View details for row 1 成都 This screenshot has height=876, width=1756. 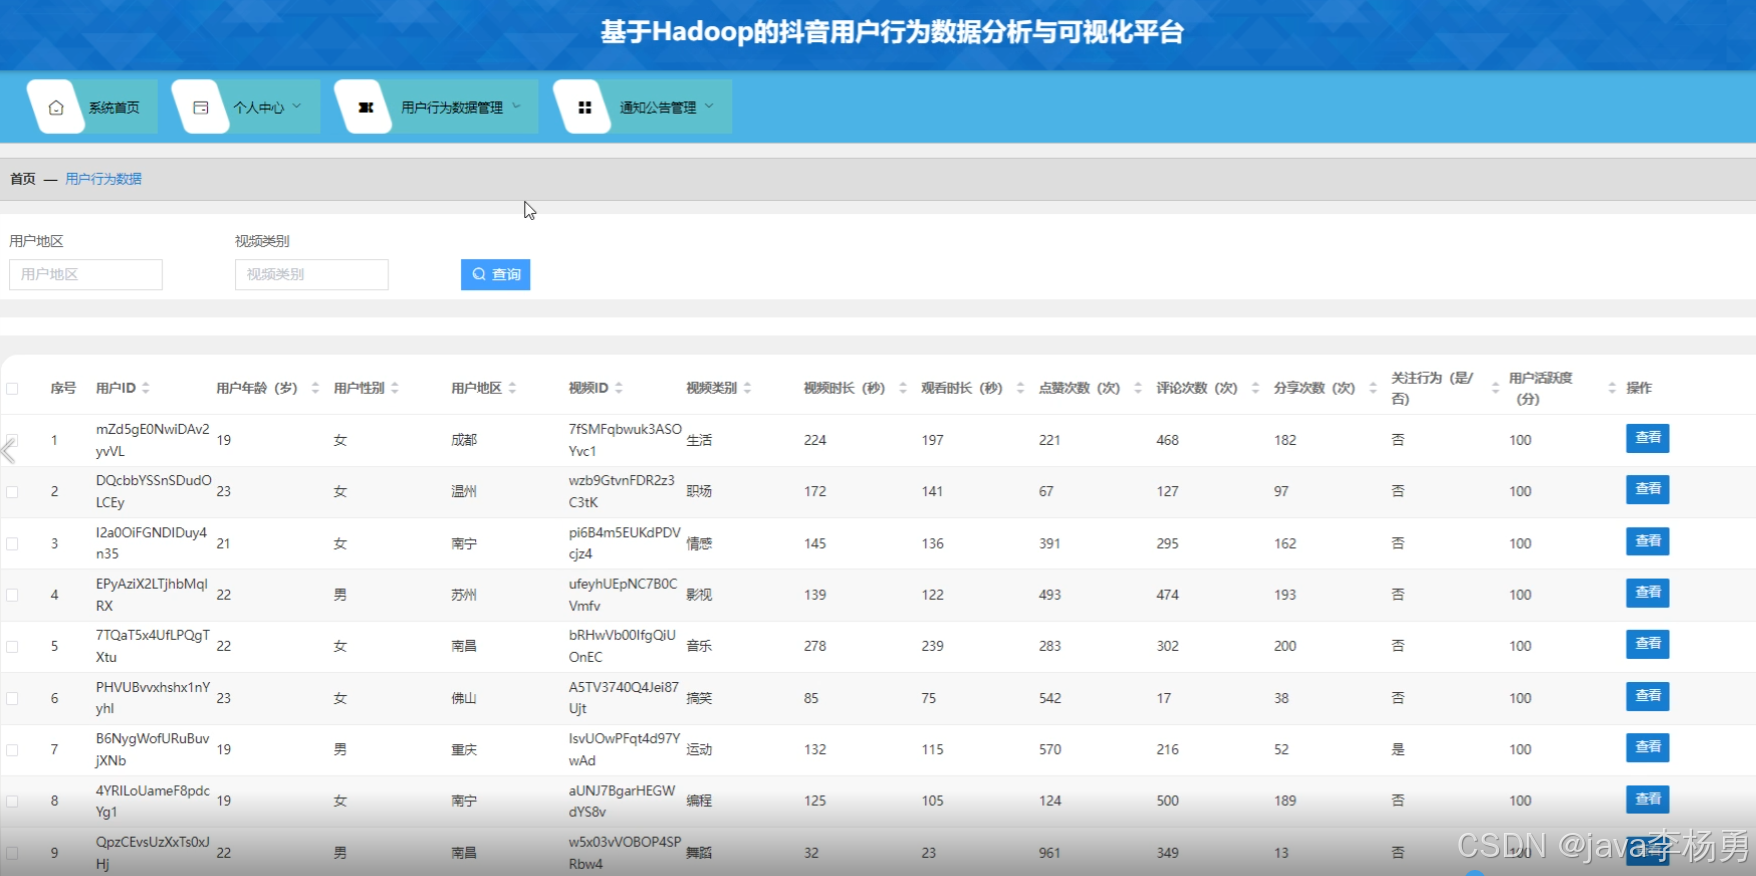(x=1647, y=438)
